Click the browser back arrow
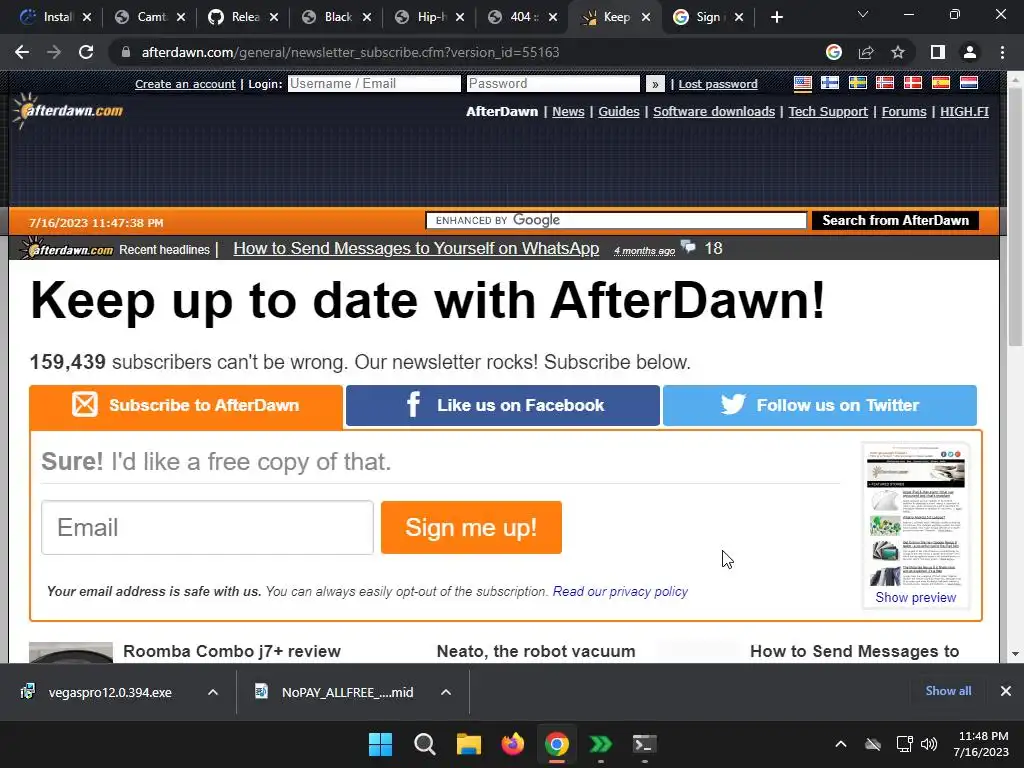 22,52
